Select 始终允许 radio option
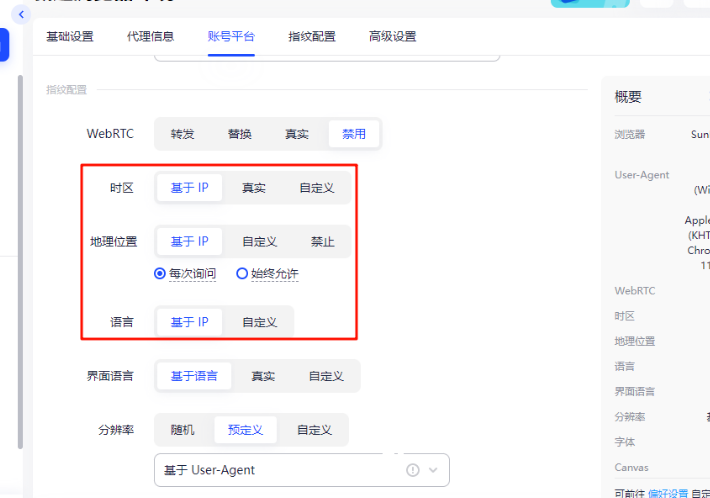This screenshot has height=498, width=710. tap(242, 273)
